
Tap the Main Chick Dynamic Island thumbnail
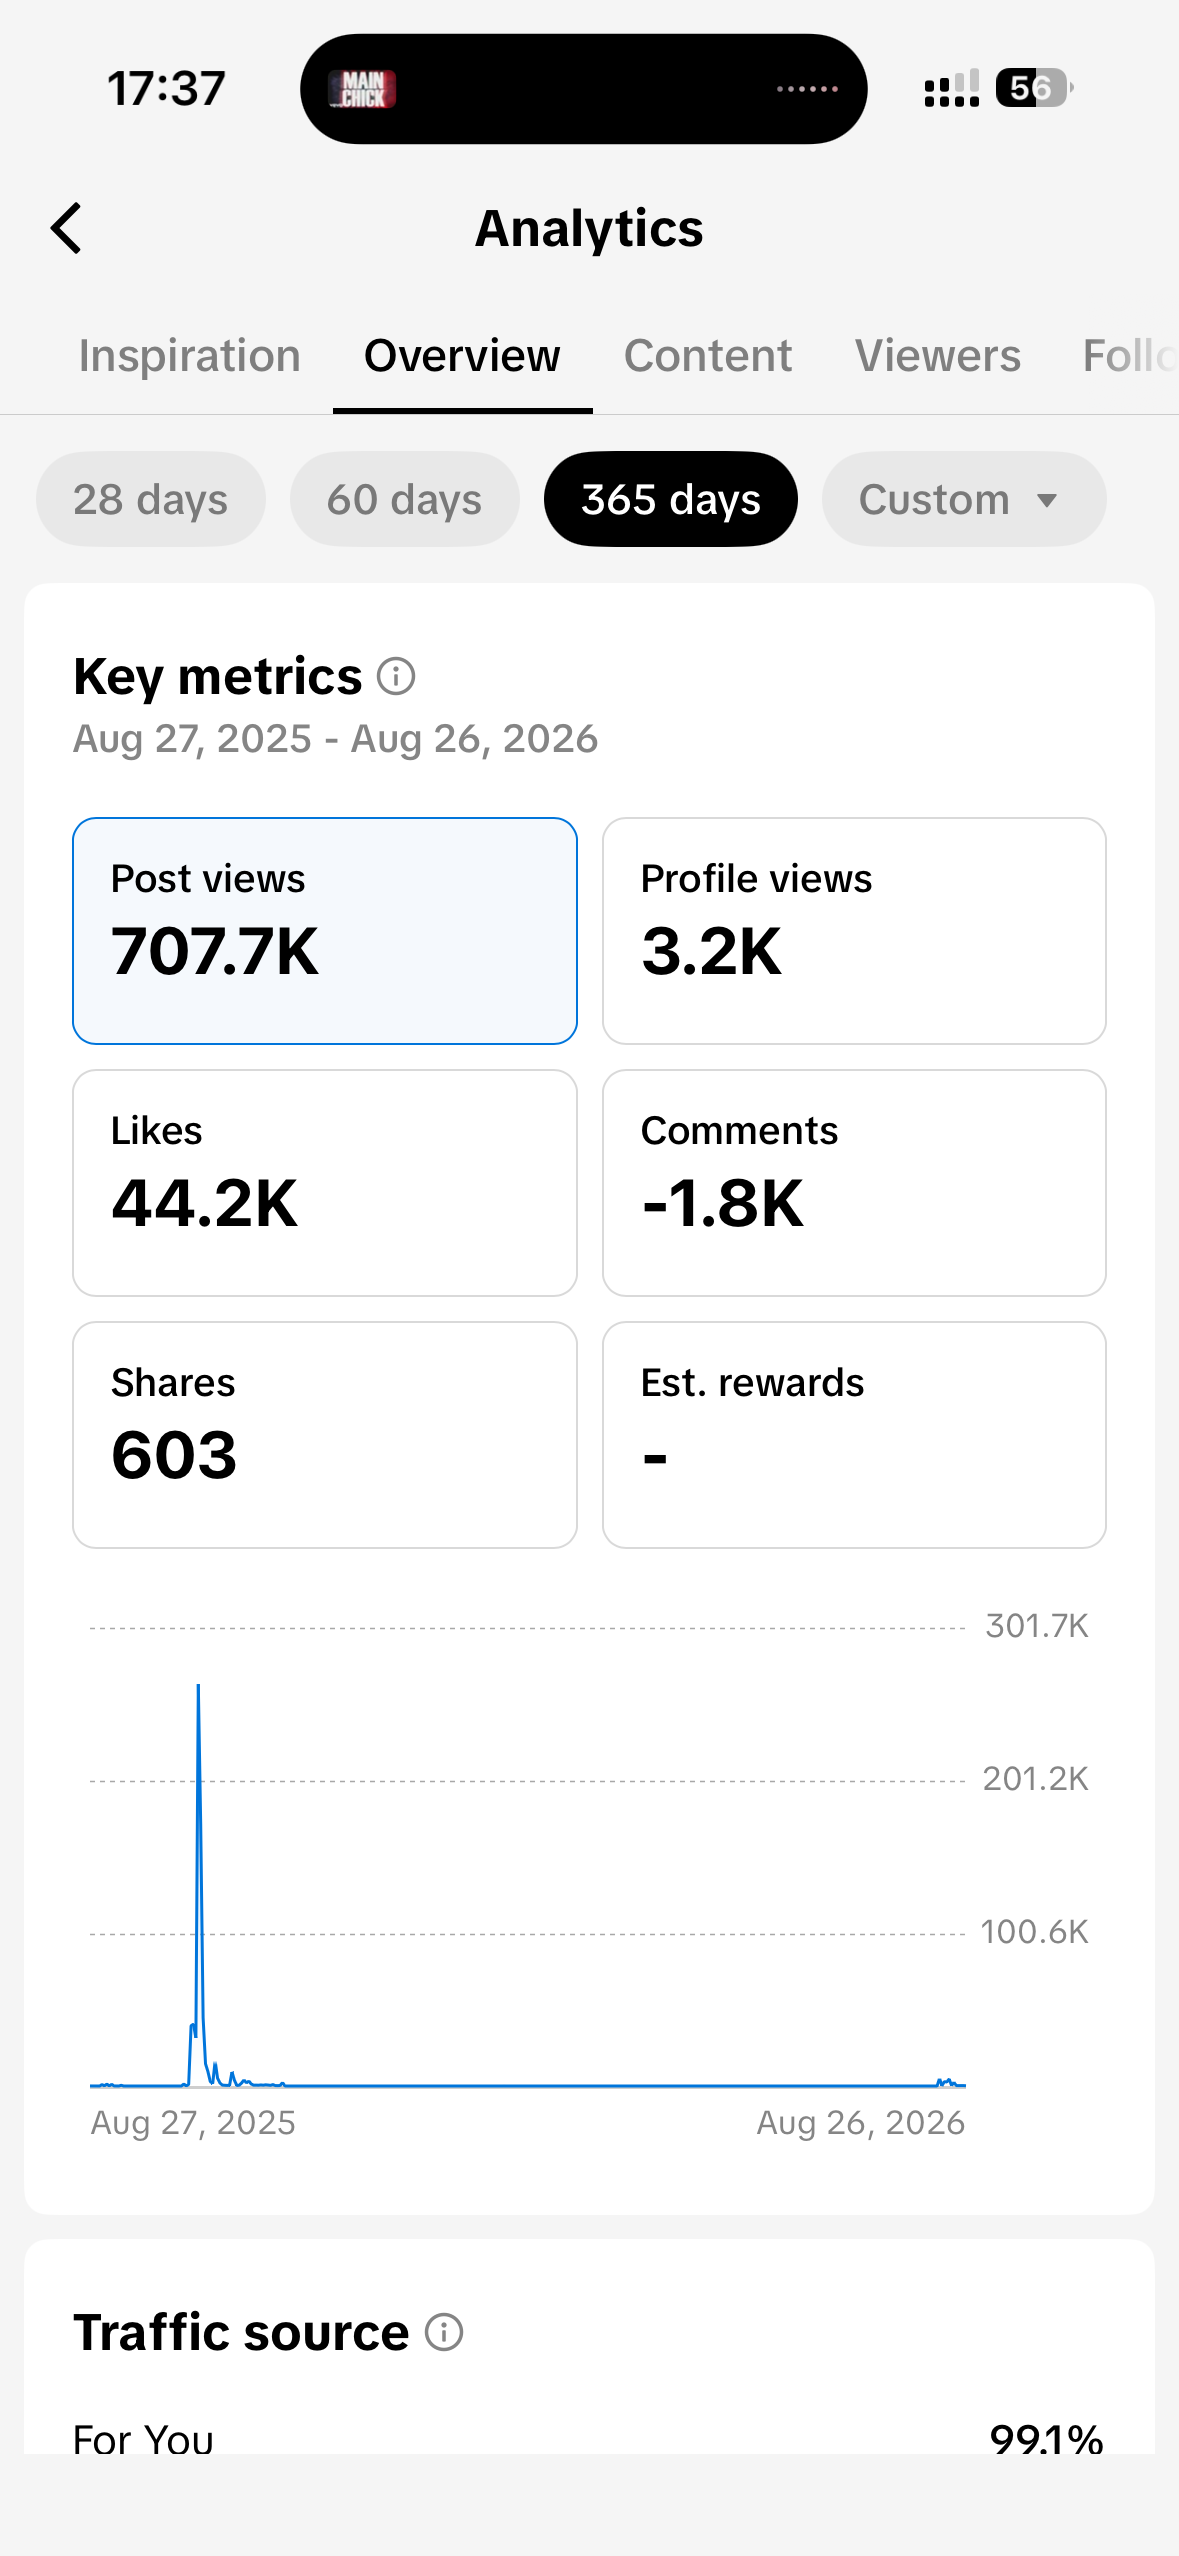[363, 89]
